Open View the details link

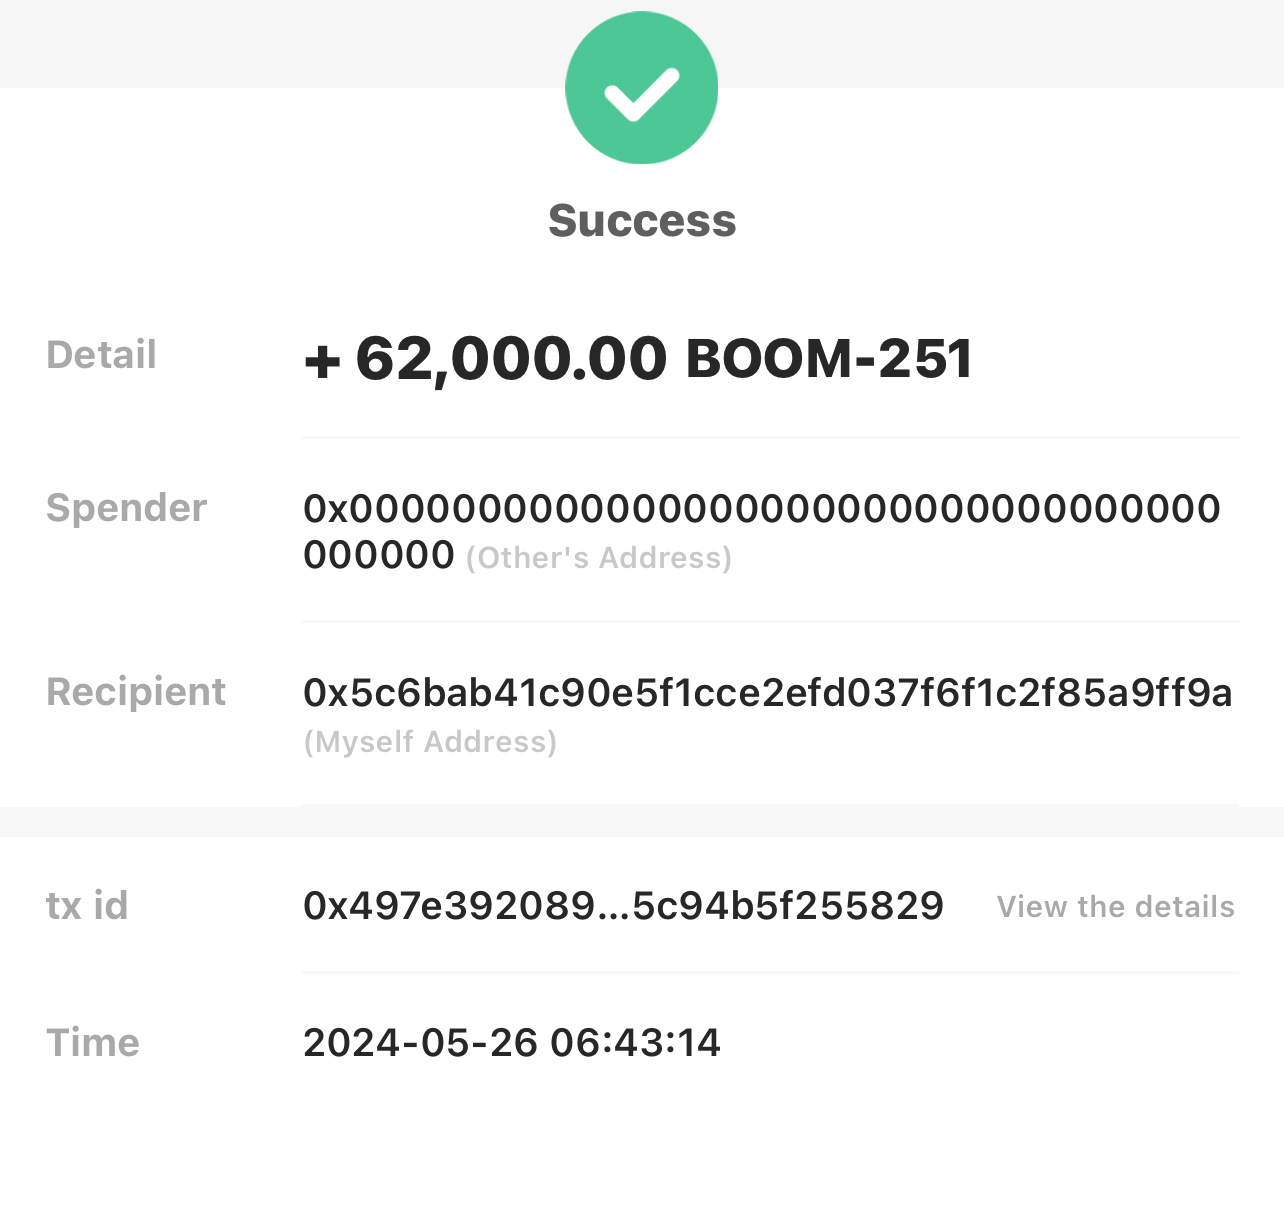point(1116,907)
